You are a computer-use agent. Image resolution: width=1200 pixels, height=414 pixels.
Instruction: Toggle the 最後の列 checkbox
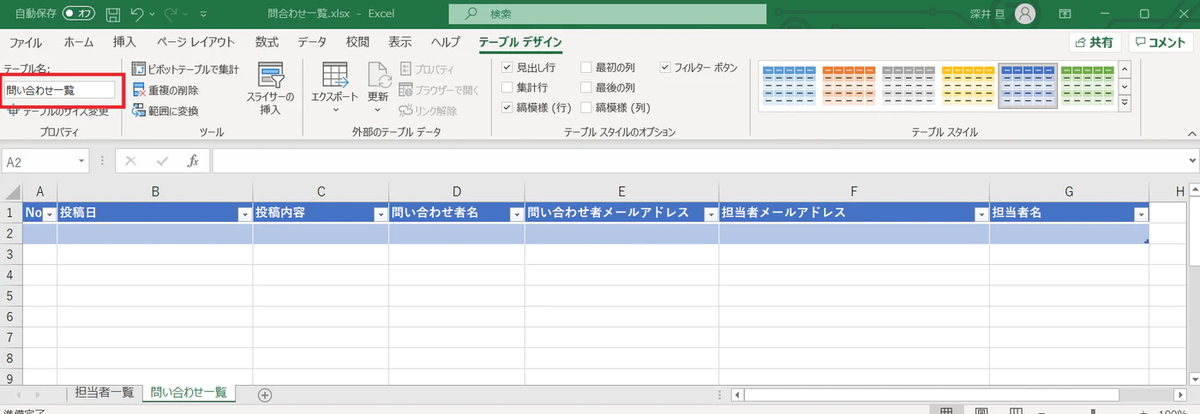586,87
